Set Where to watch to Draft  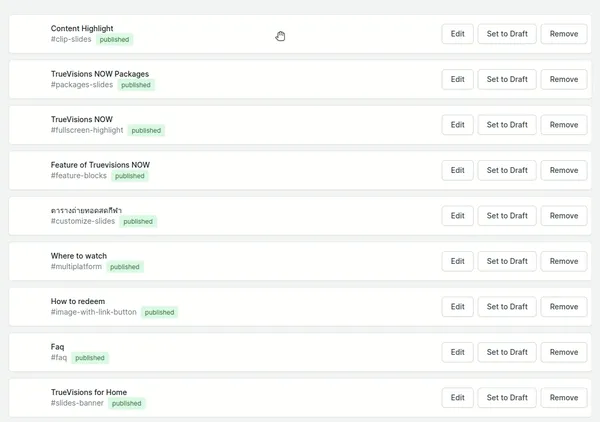(507, 261)
